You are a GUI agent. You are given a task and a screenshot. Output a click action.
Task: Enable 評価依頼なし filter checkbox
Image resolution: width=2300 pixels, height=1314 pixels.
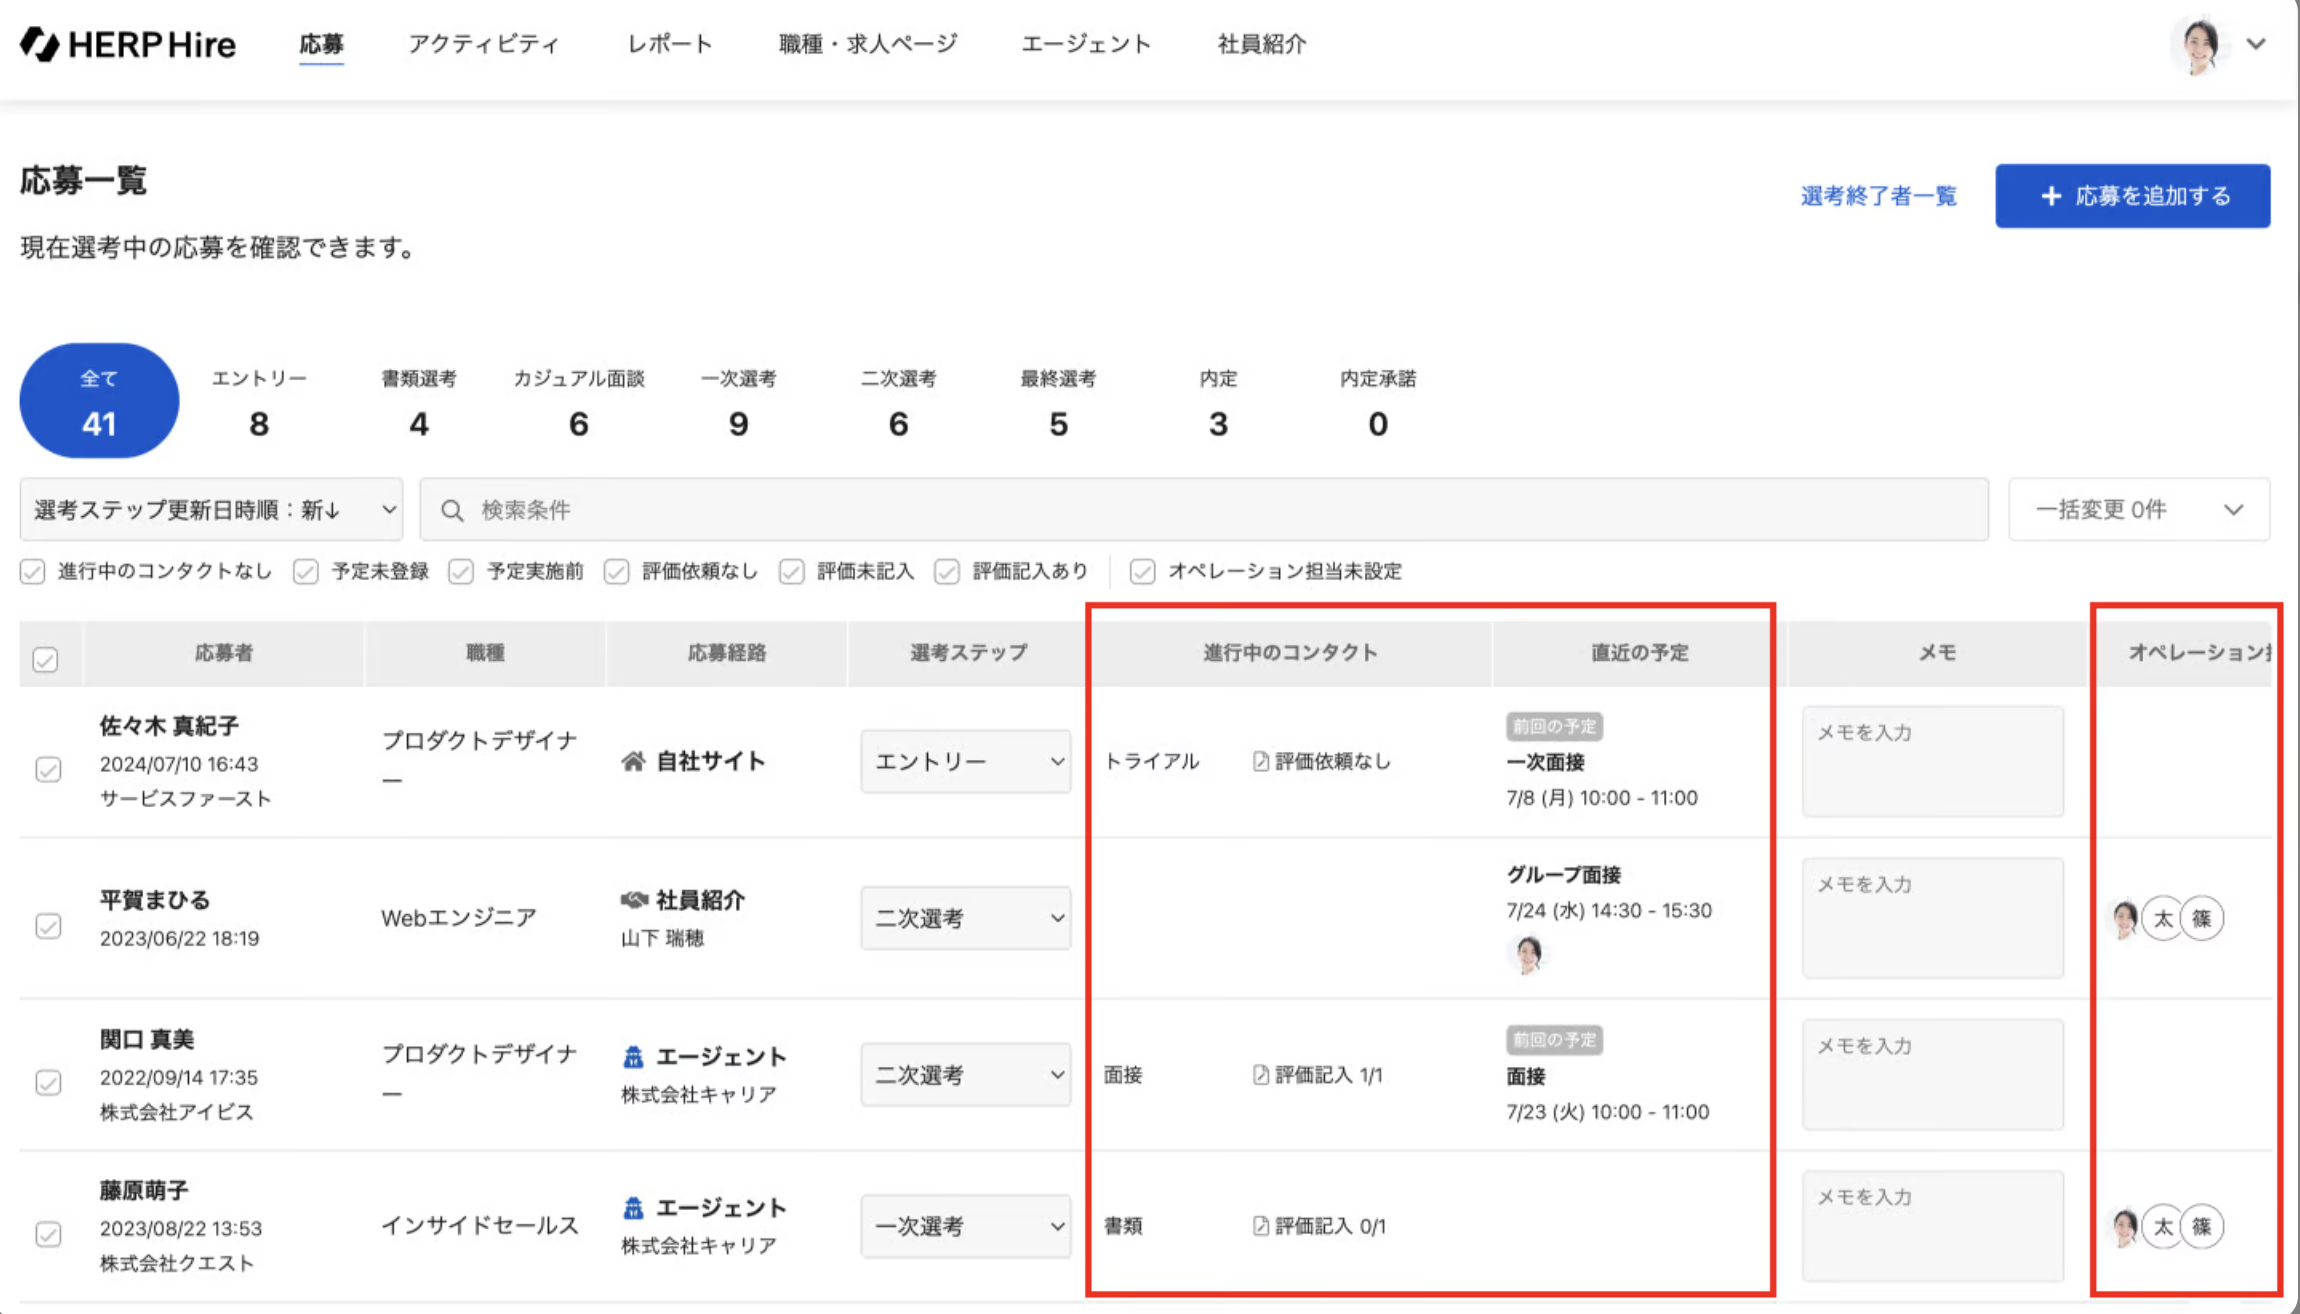click(617, 572)
